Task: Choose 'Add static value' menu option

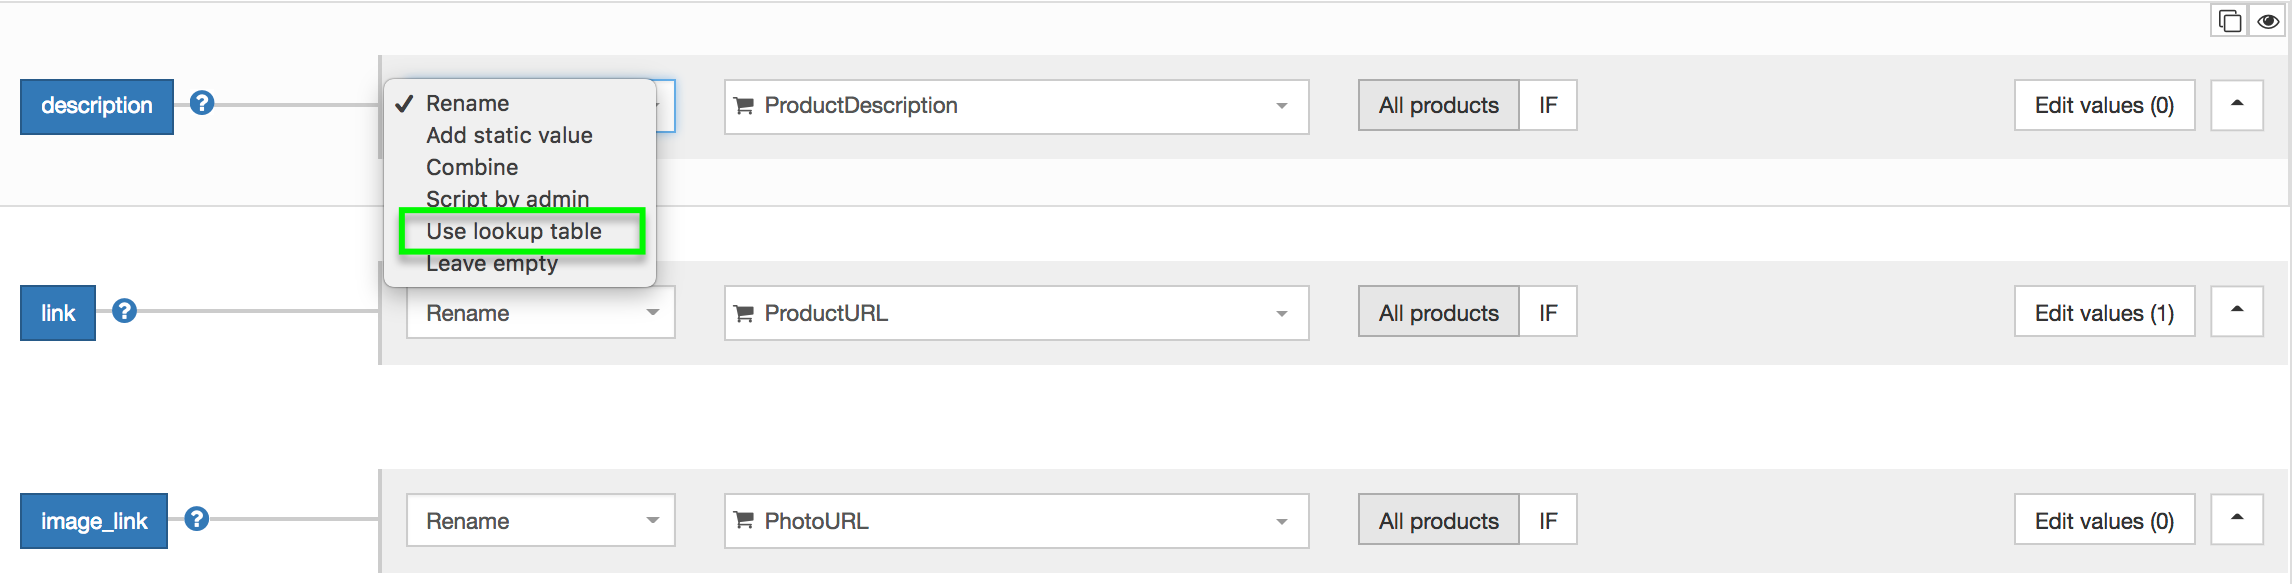Action: (x=509, y=135)
